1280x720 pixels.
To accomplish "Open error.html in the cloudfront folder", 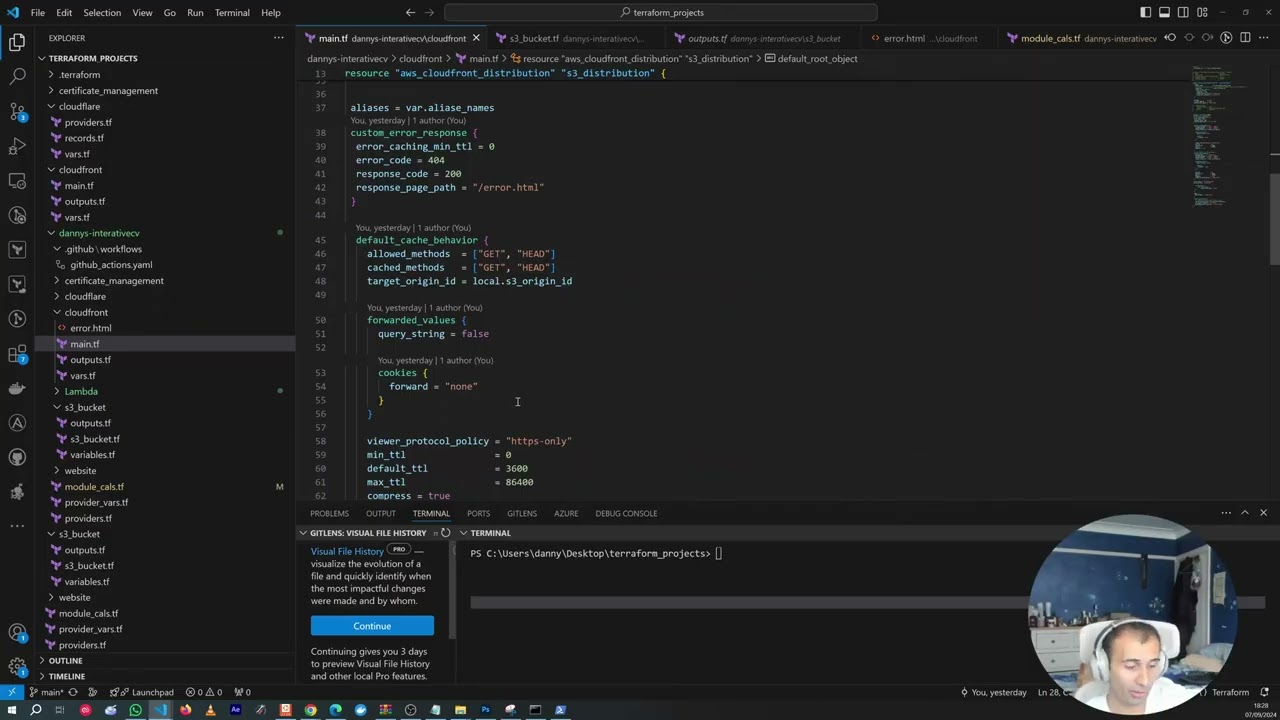I will [90, 328].
